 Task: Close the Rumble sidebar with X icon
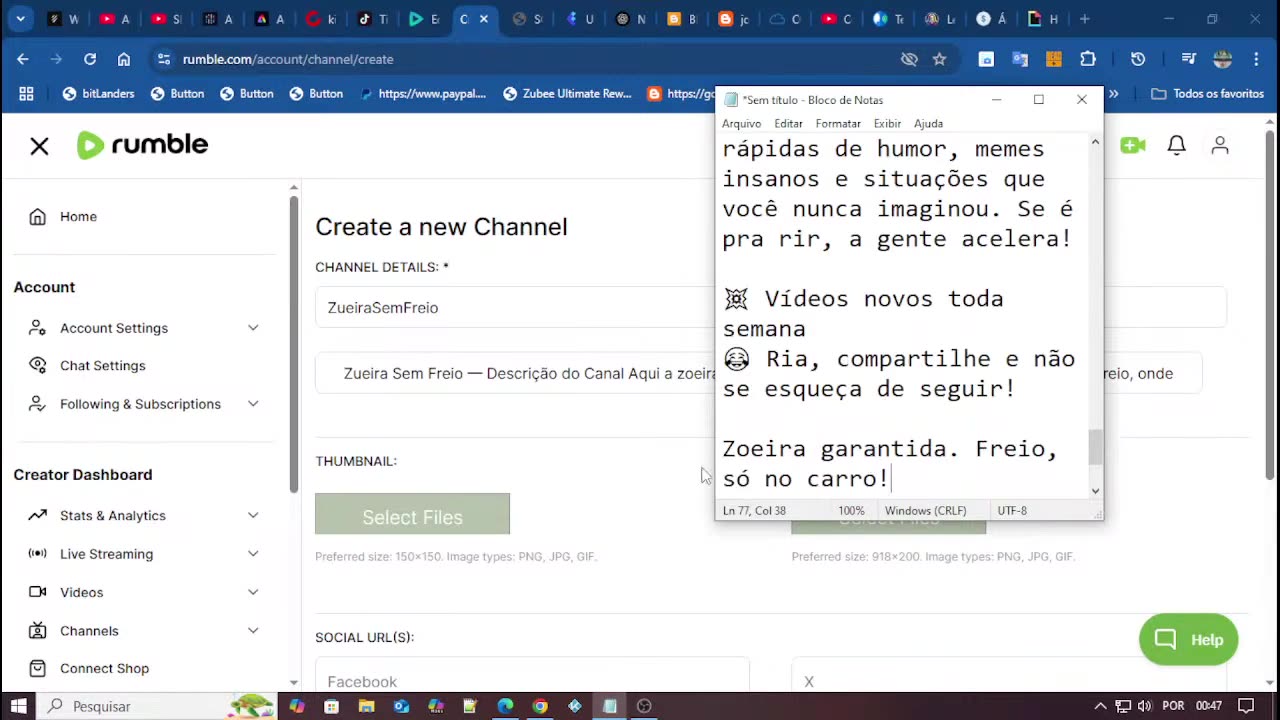point(39,146)
